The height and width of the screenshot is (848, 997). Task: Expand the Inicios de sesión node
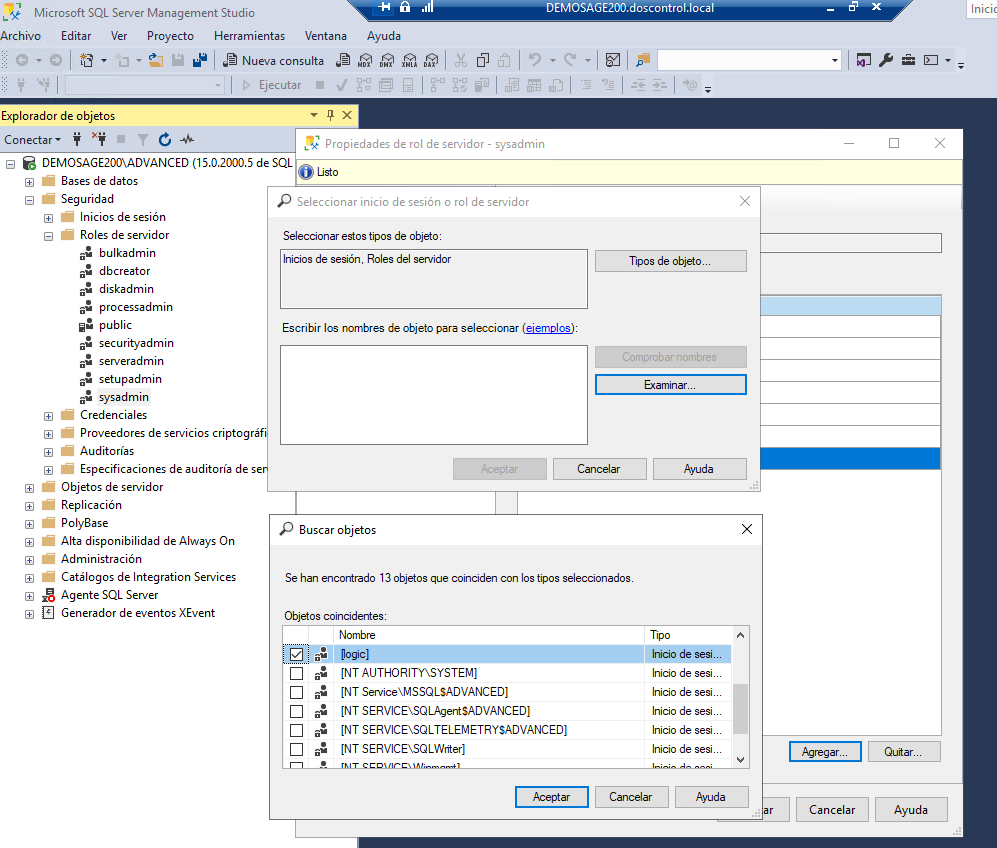[x=48, y=218]
